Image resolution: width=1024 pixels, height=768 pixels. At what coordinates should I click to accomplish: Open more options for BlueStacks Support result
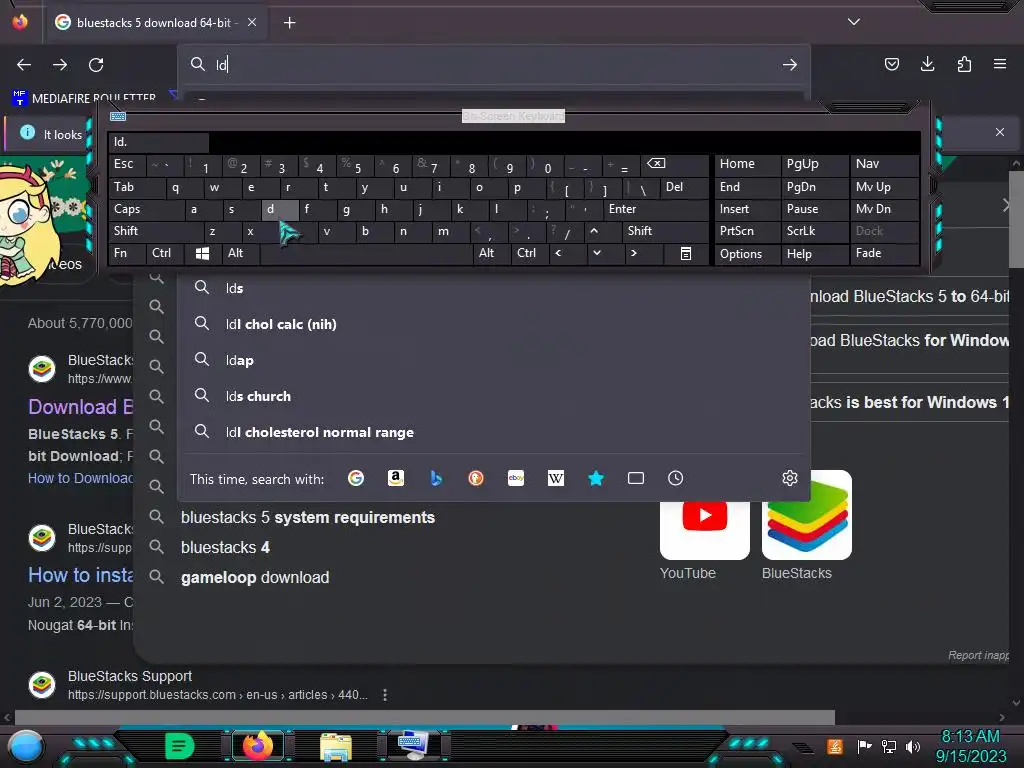(x=385, y=695)
